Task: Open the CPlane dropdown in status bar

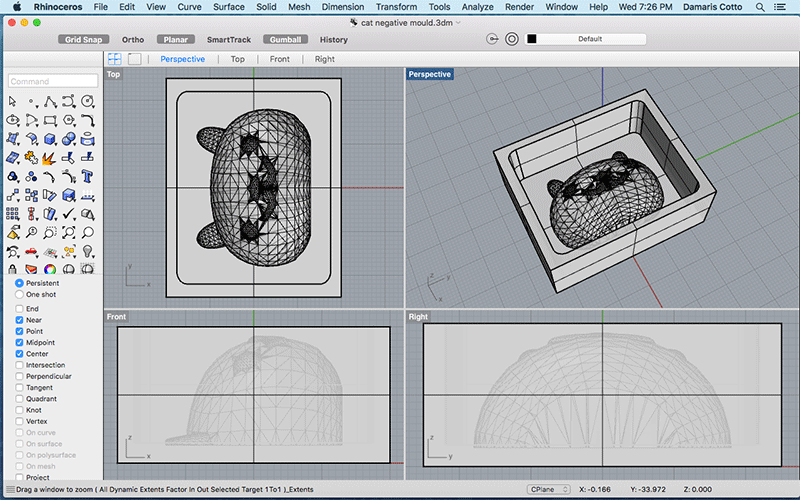Action: coord(548,489)
